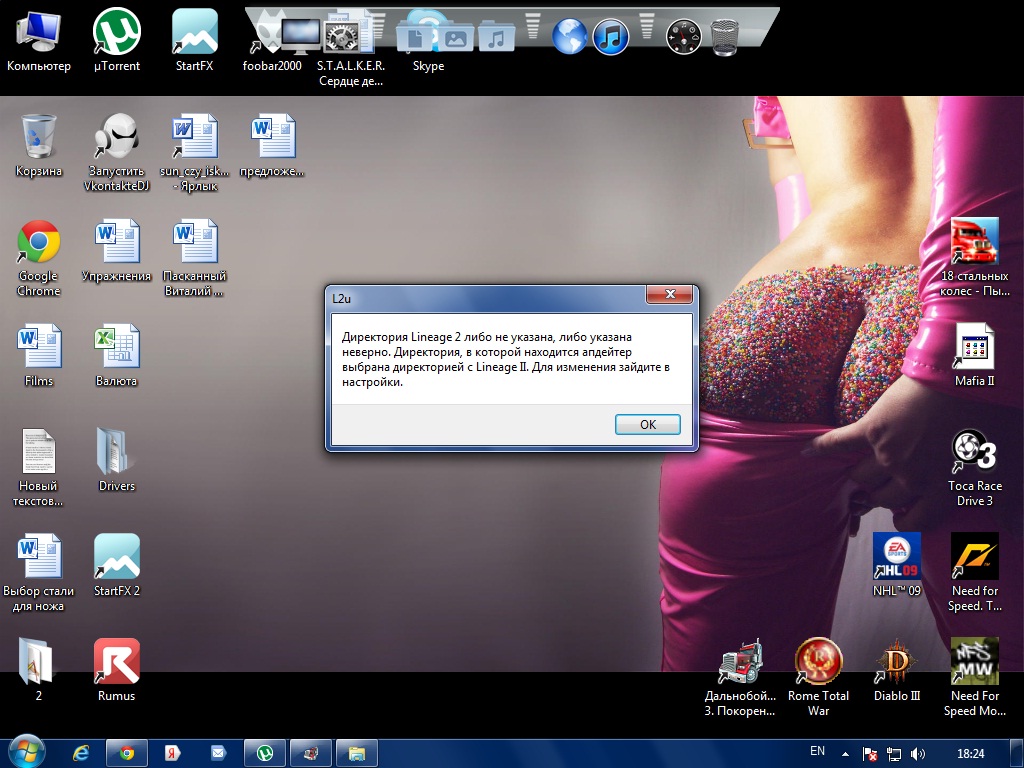
Task: Select the folder named 2
Action: [38, 669]
